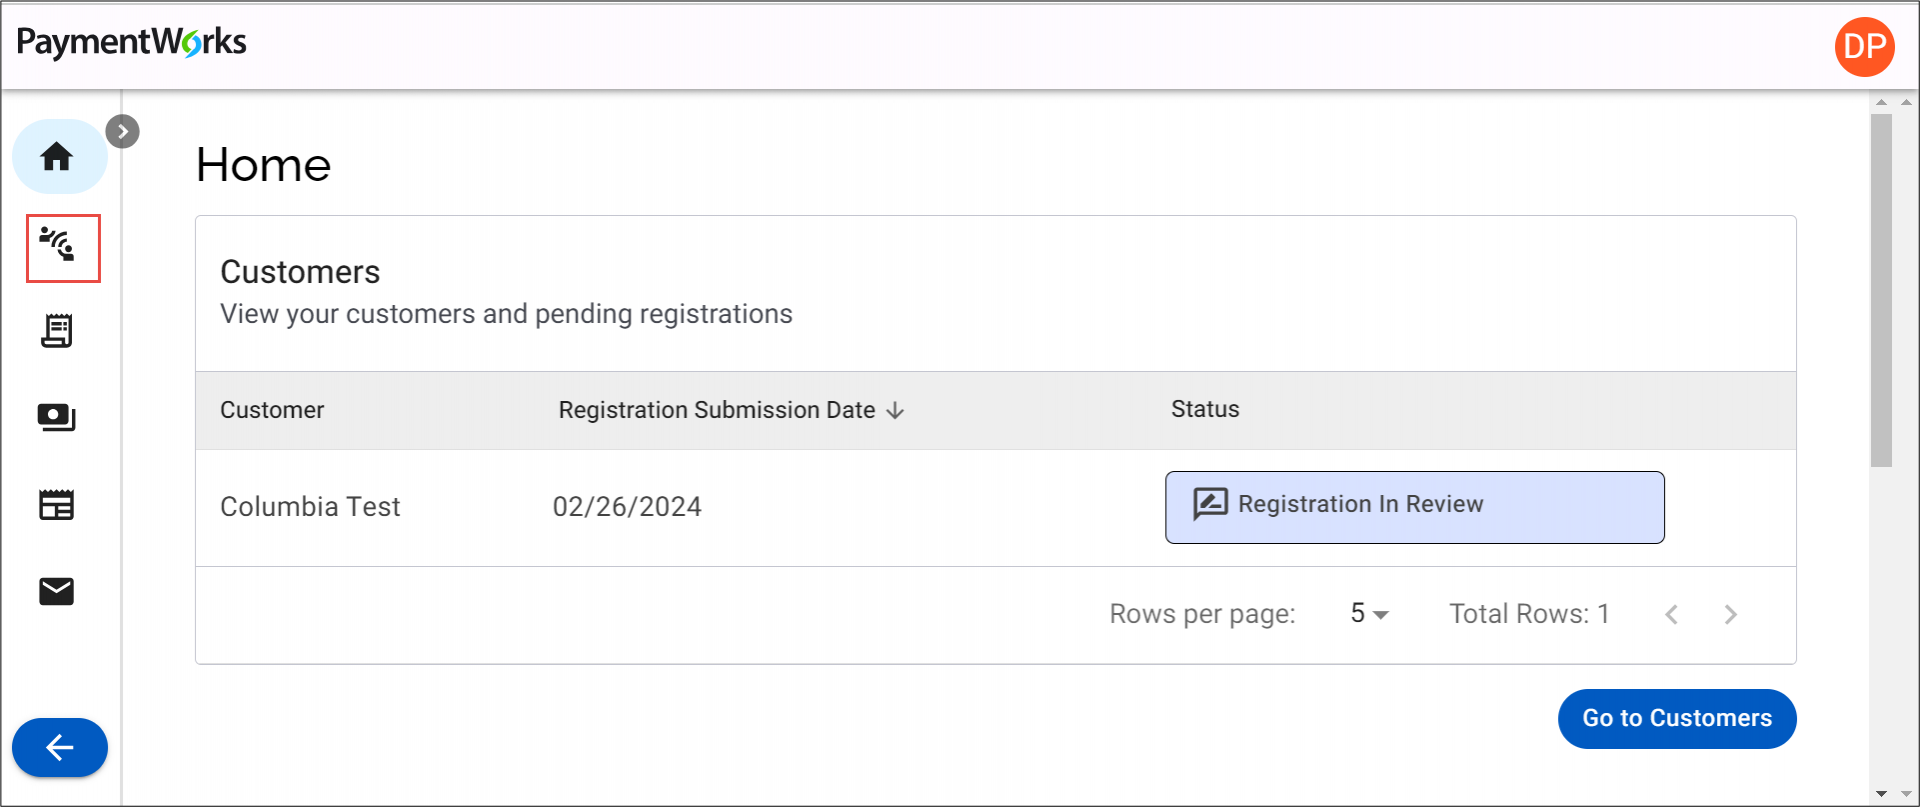Viewport: 1920px width, 807px height.
Task: Open the Rows per page dropdown
Action: coord(1369,614)
